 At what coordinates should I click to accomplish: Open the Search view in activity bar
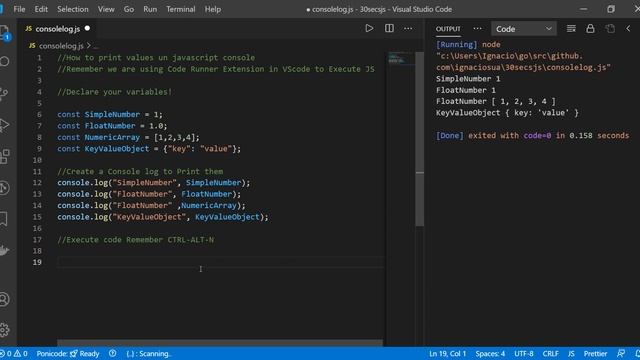(4, 61)
